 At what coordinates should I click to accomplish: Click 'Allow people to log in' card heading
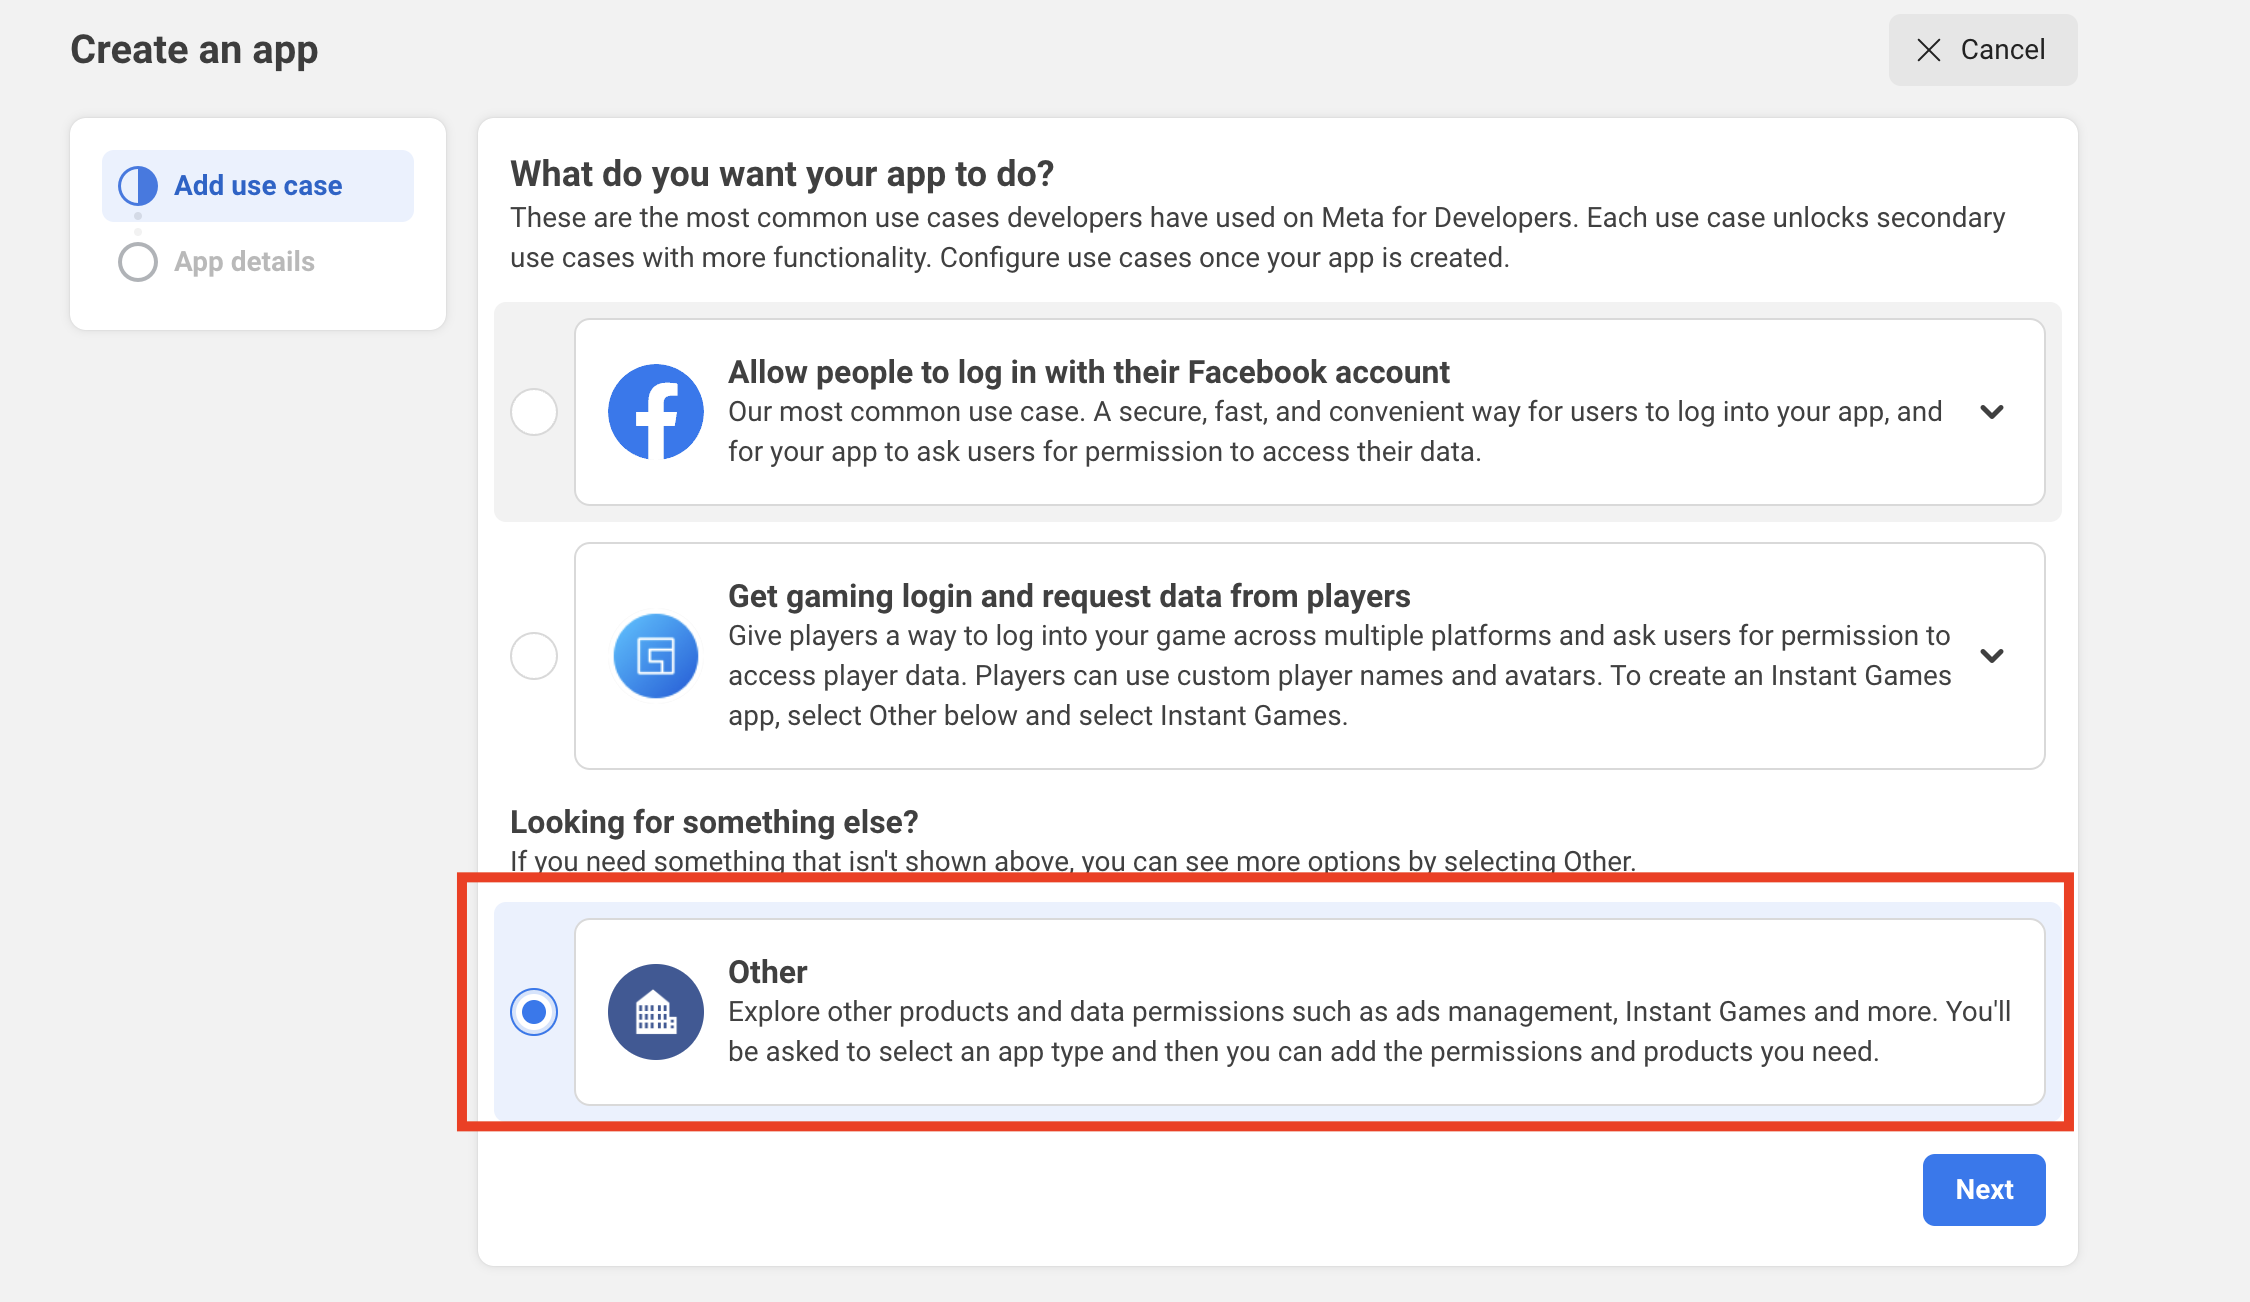tap(1088, 372)
